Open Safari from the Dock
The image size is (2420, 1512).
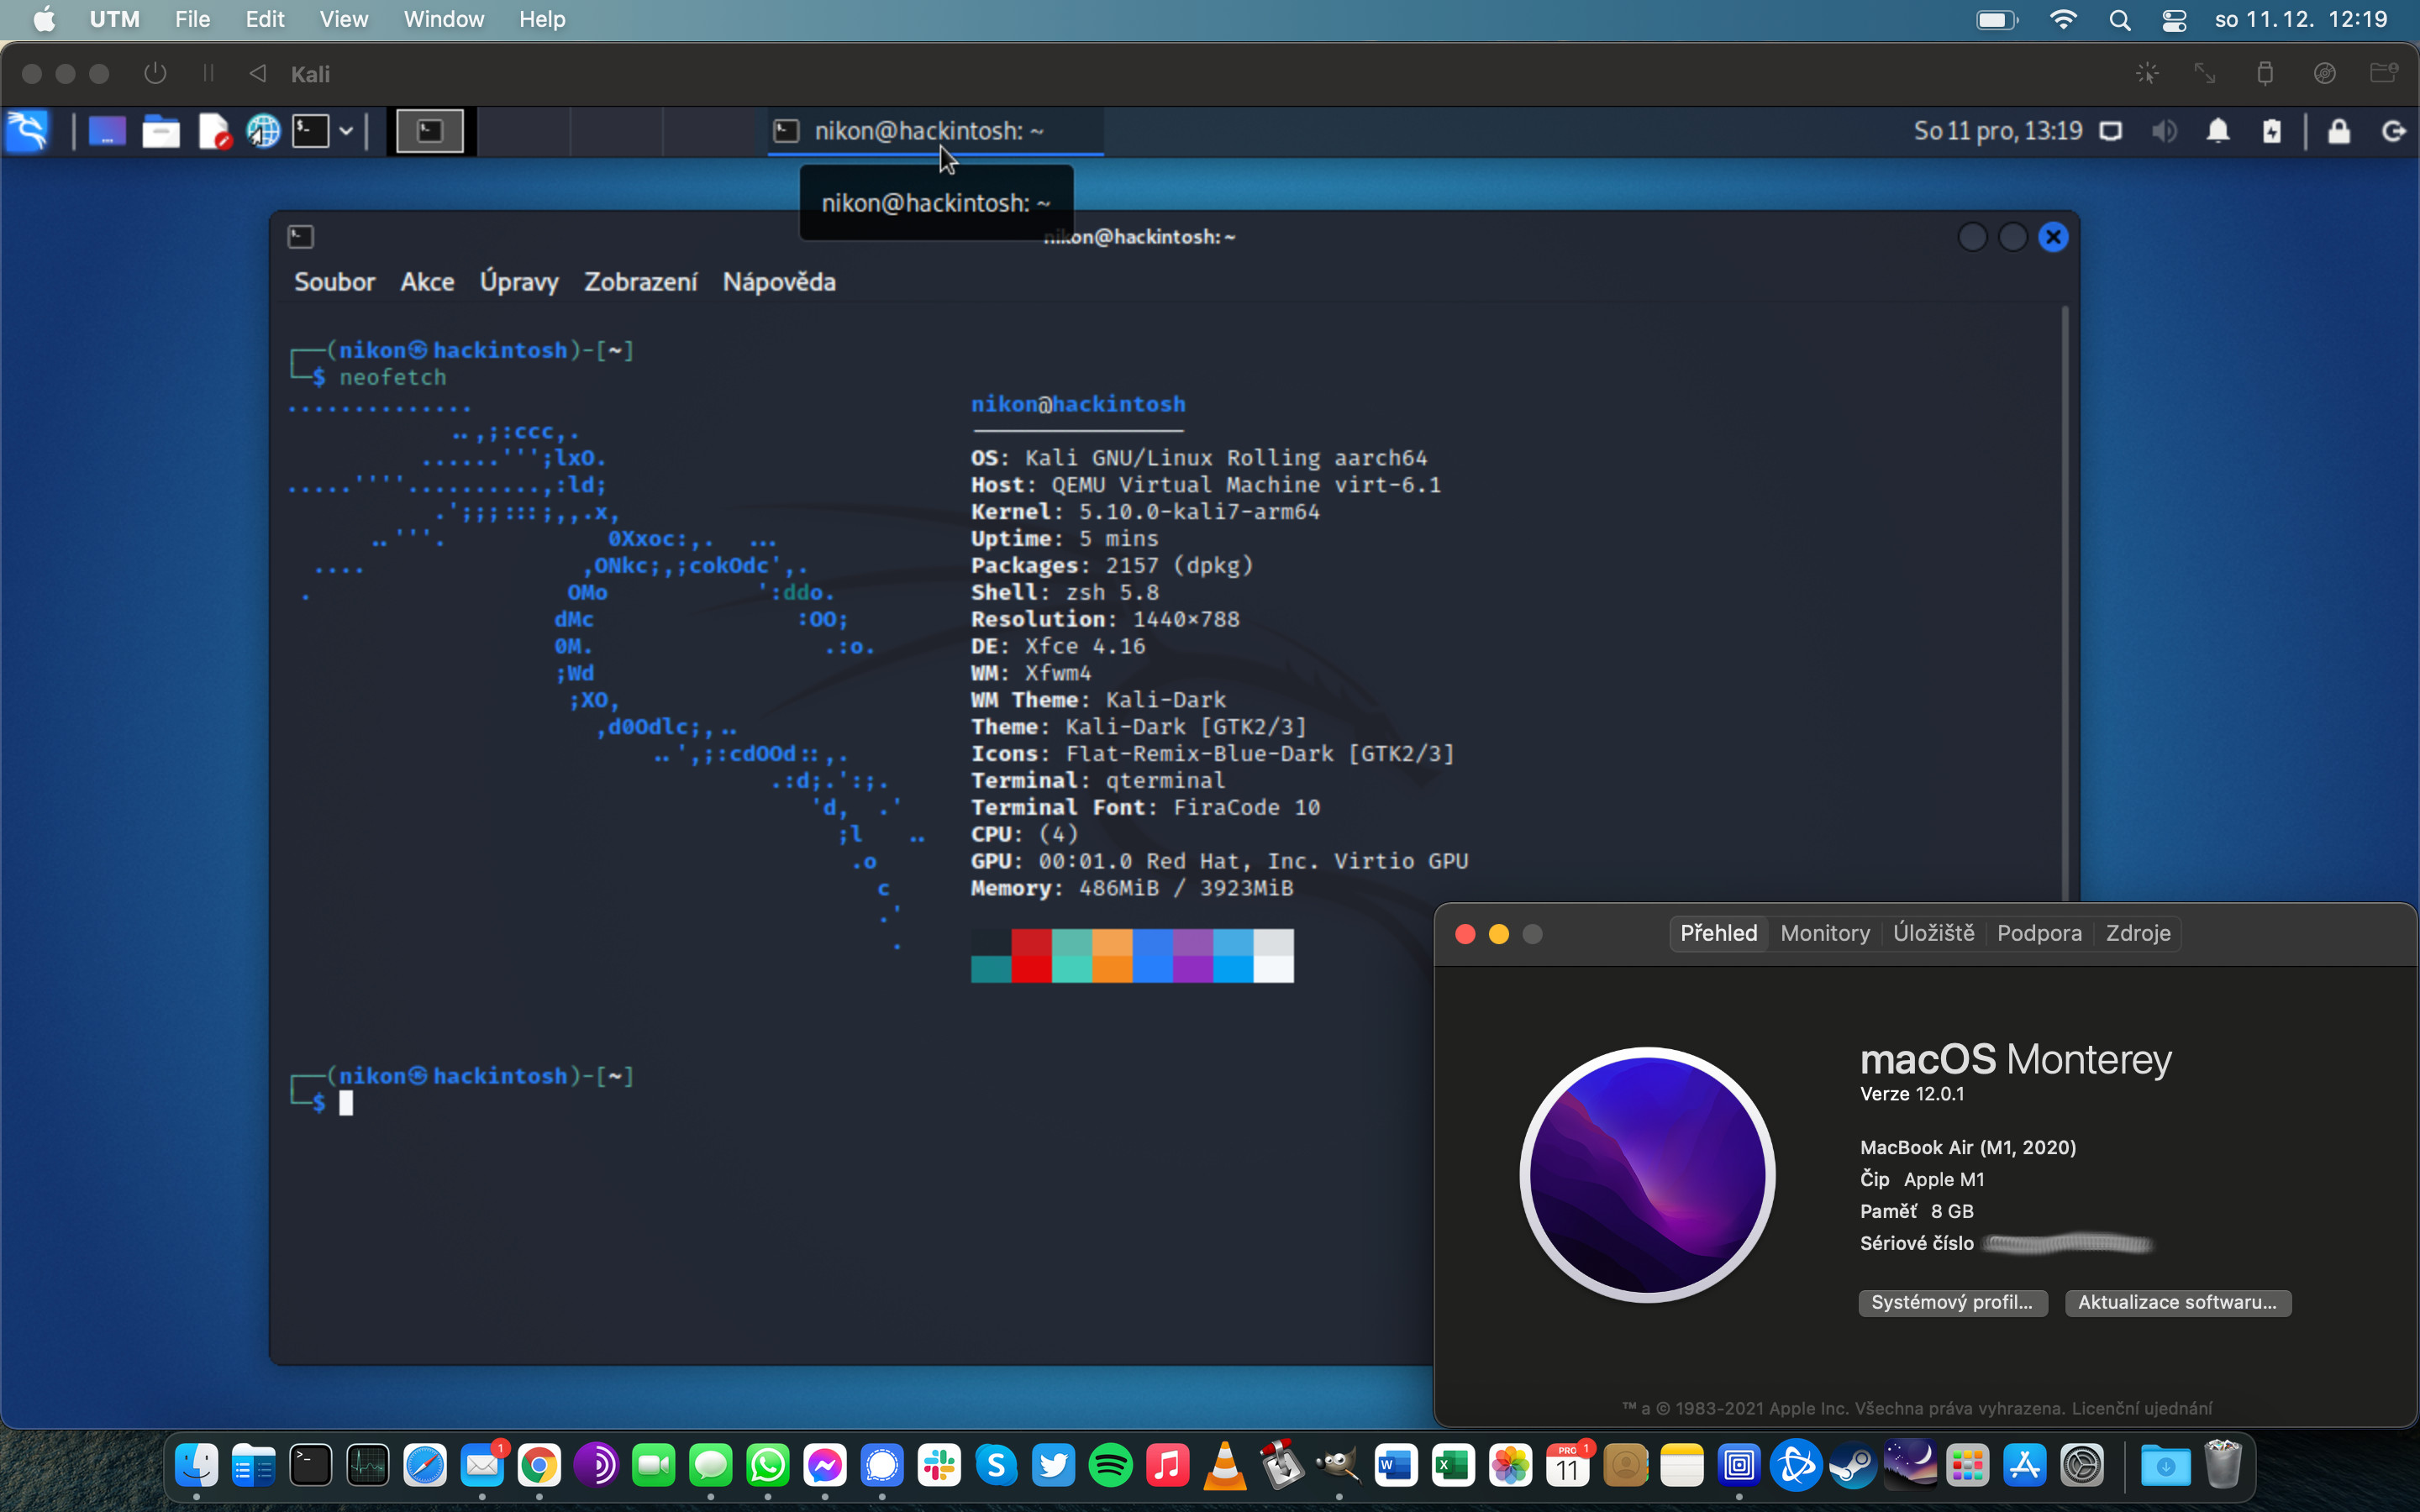click(x=424, y=1466)
